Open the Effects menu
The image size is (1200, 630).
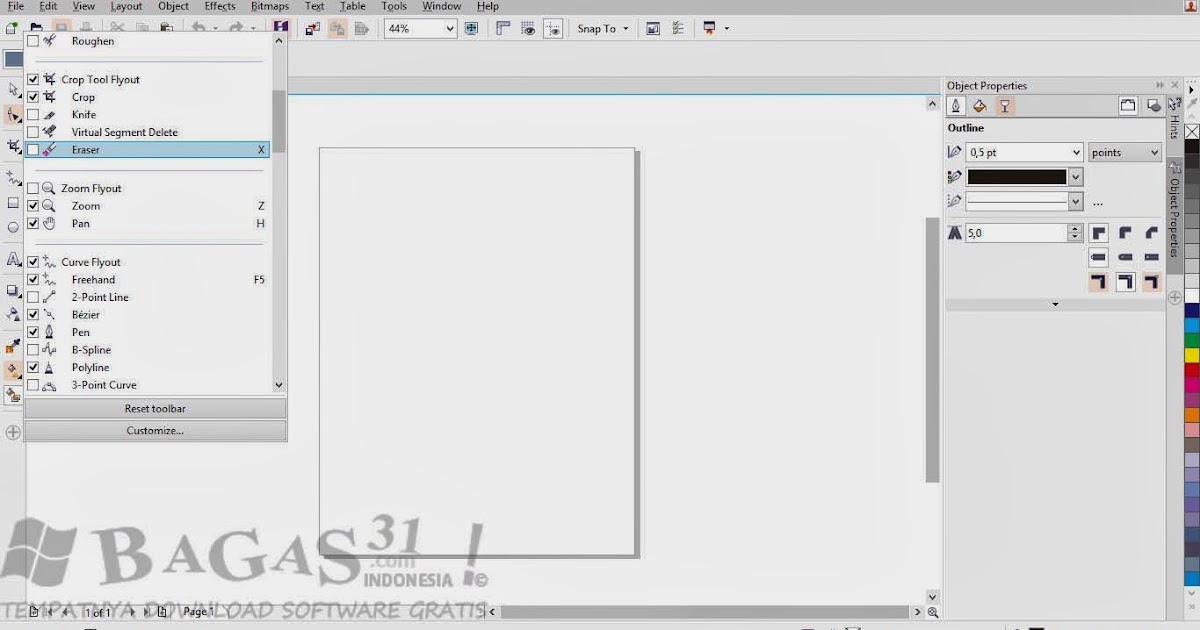point(220,6)
